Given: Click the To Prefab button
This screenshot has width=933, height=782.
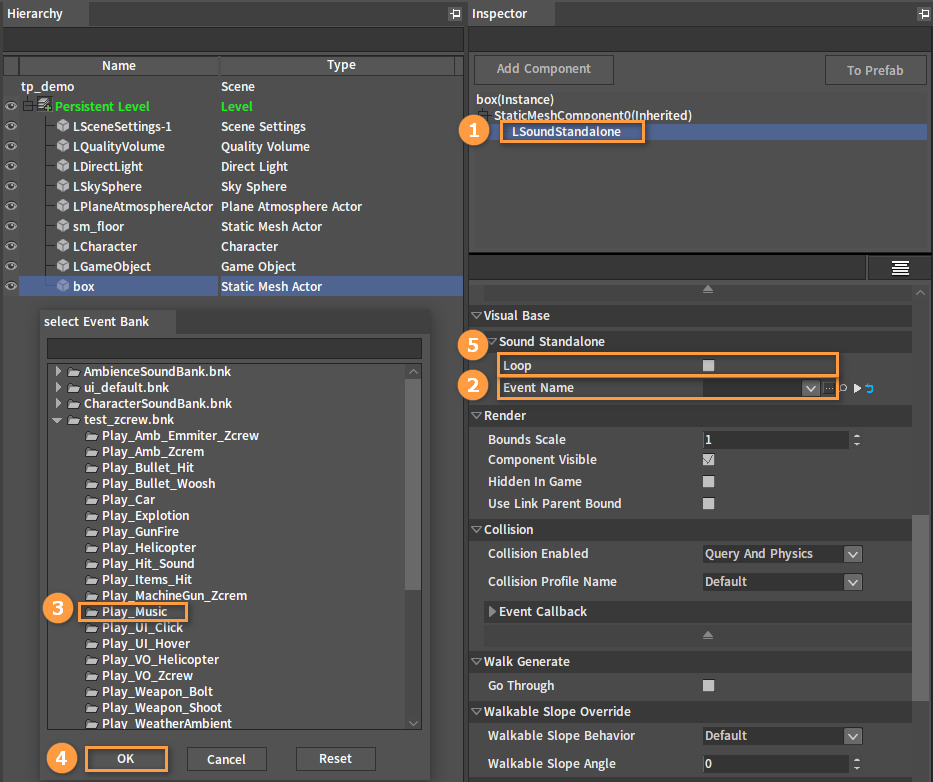Looking at the screenshot, I should point(875,70).
